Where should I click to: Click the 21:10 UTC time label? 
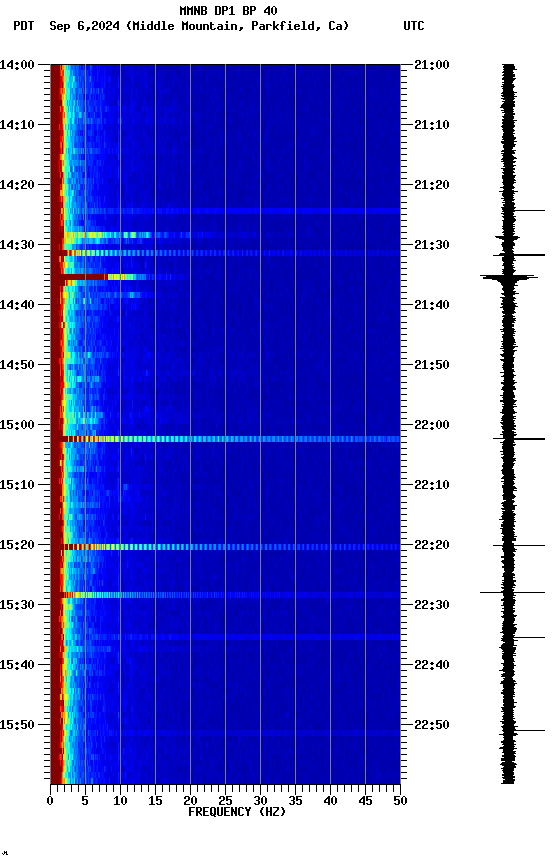[x=432, y=125]
